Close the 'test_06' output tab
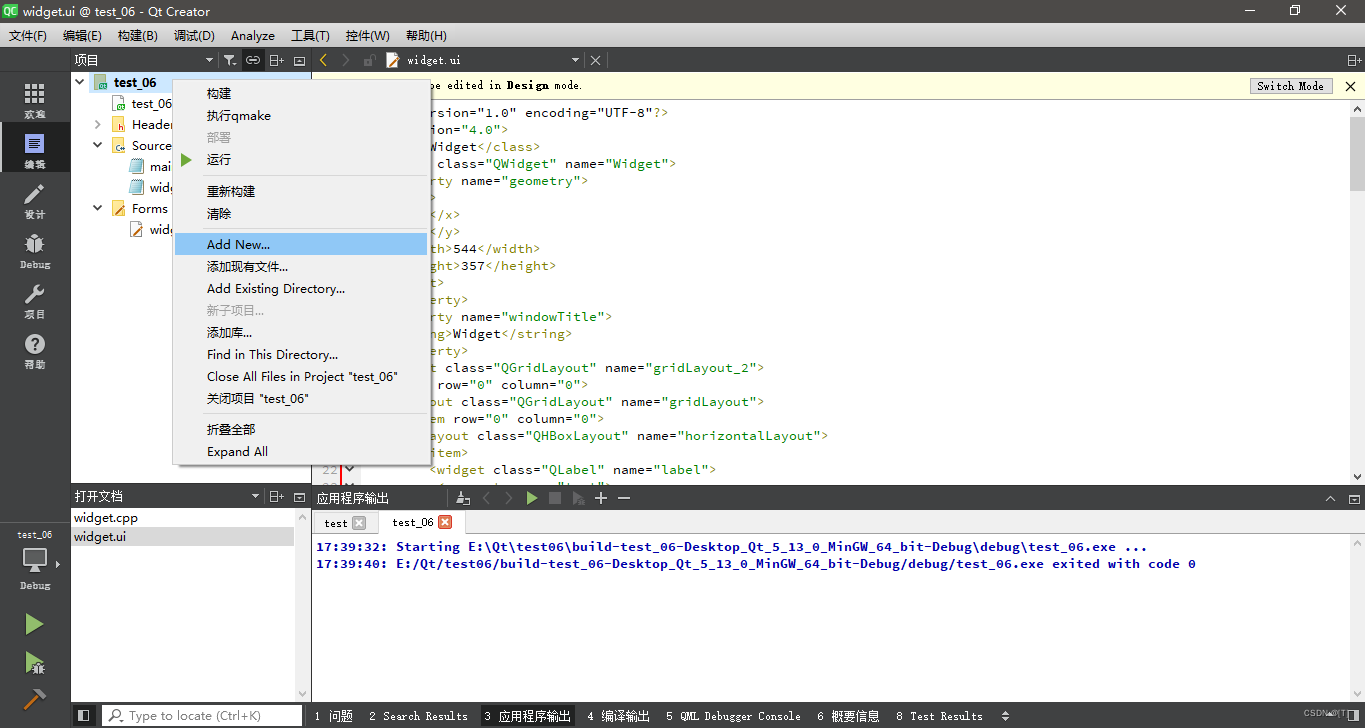 445,522
